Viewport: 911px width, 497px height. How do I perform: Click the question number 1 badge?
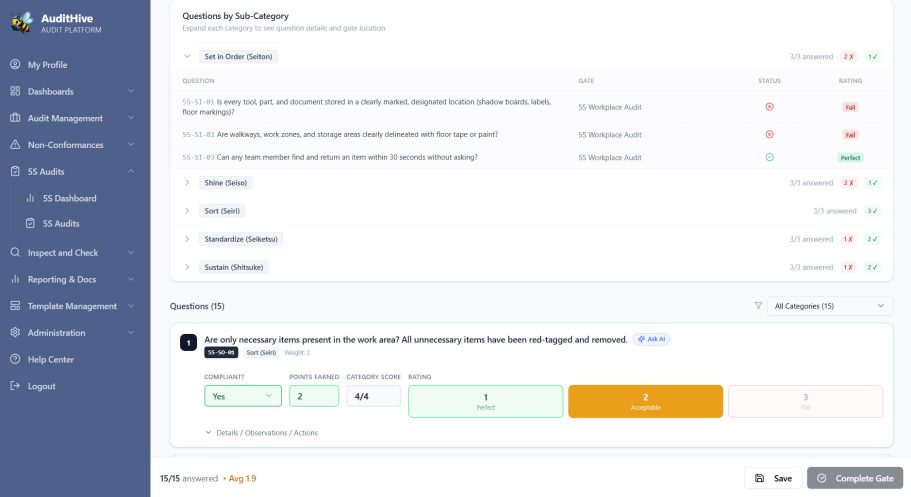[x=188, y=342]
